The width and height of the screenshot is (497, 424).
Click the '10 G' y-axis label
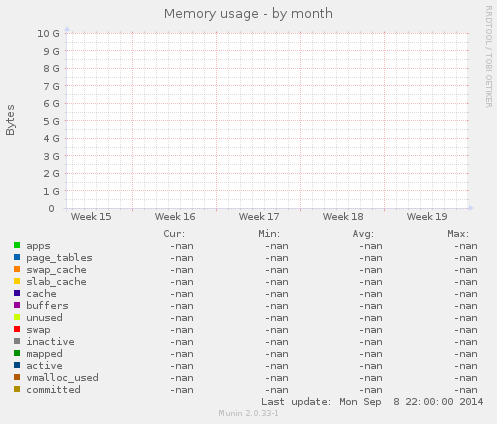pyautogui.click(x=48, y=34)
